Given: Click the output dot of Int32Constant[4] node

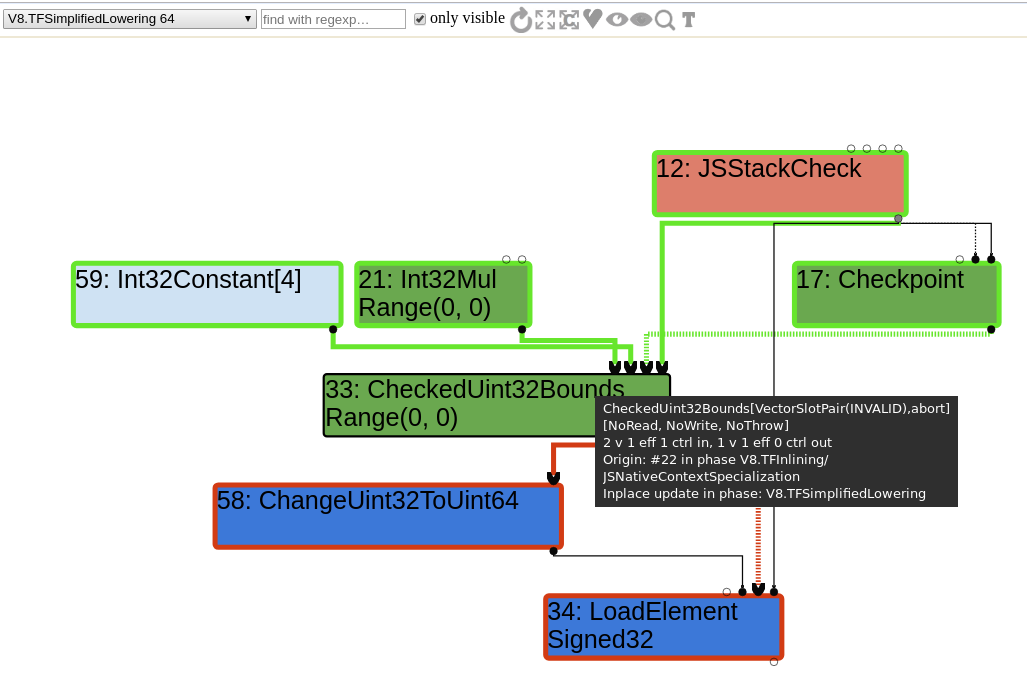Looking at the screenshot, I should (333, 329).
